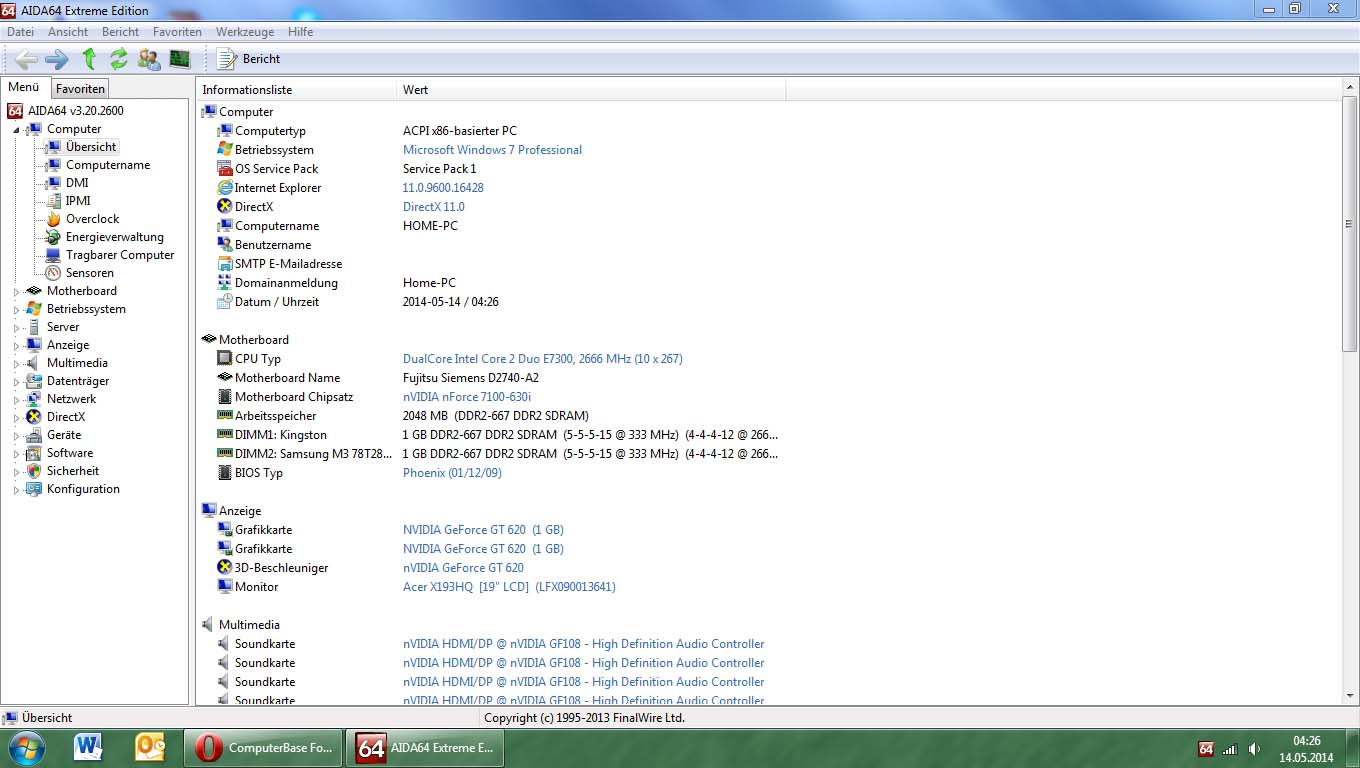Image resolution: width=1360 pixels, height=768 pixels.
Task: Click the Geräte tree icon
Action: pos(34,435)
